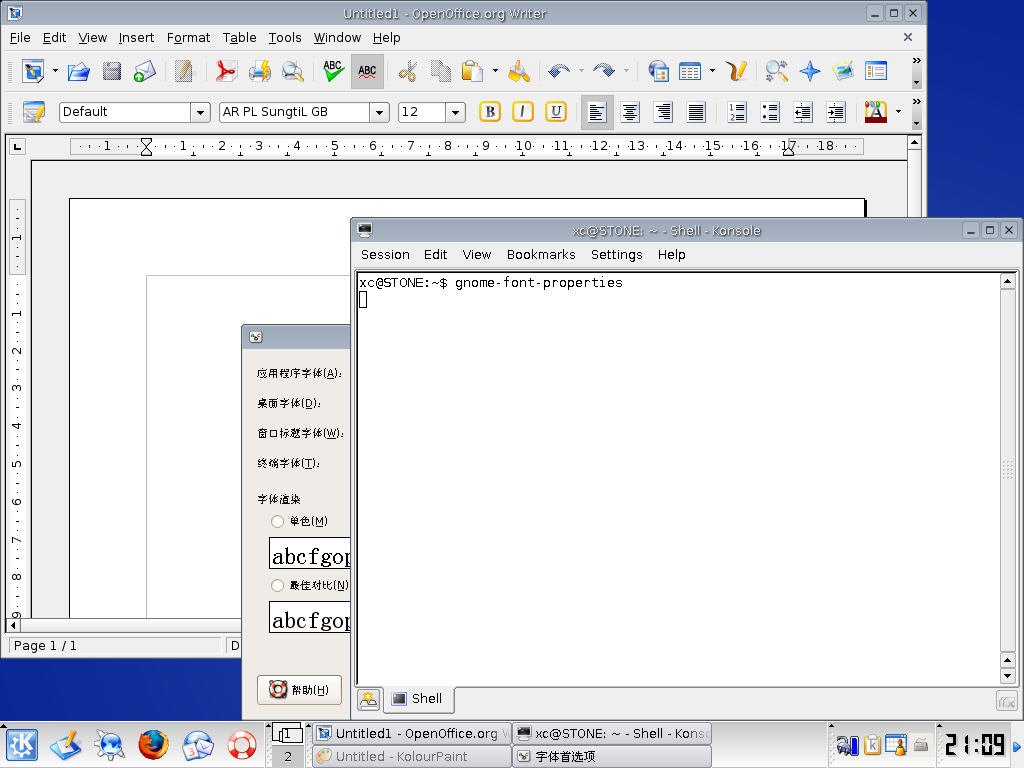Set Centered paragraph alignment
Image resolution: width=1024 pixels, height=768 pixels.
[x=630, y=112]
